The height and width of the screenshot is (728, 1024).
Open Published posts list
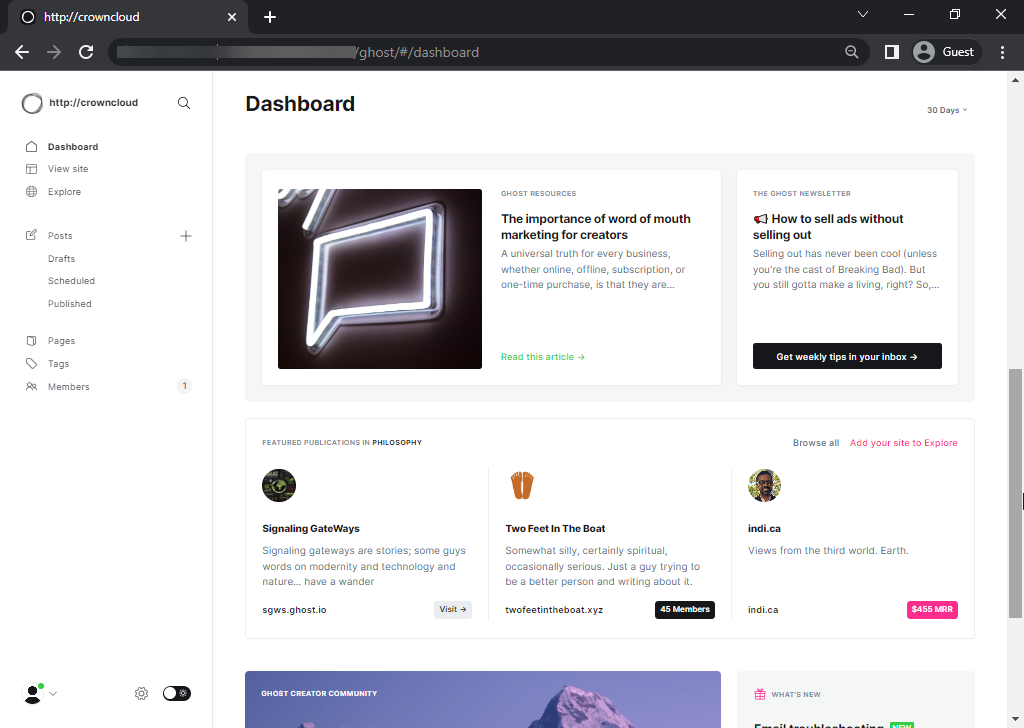69,304
